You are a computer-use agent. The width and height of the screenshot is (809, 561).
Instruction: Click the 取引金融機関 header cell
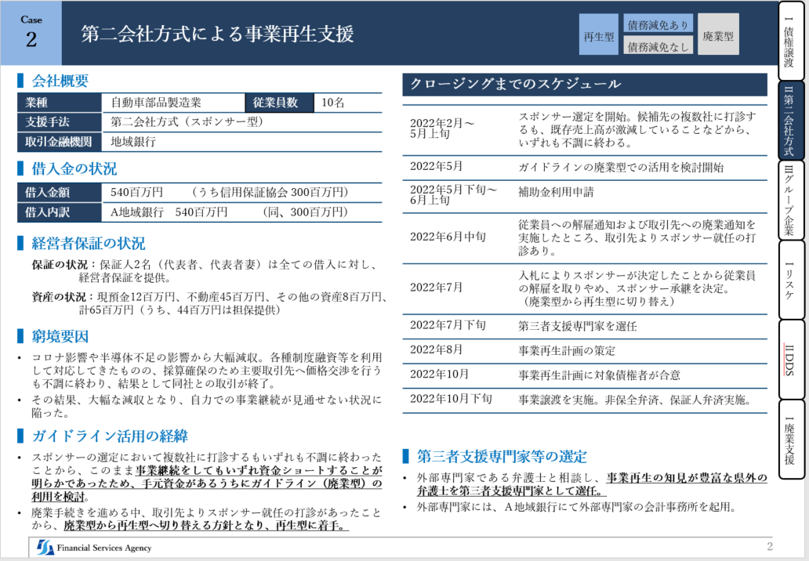pyautogui.click(x=59, y=142)
